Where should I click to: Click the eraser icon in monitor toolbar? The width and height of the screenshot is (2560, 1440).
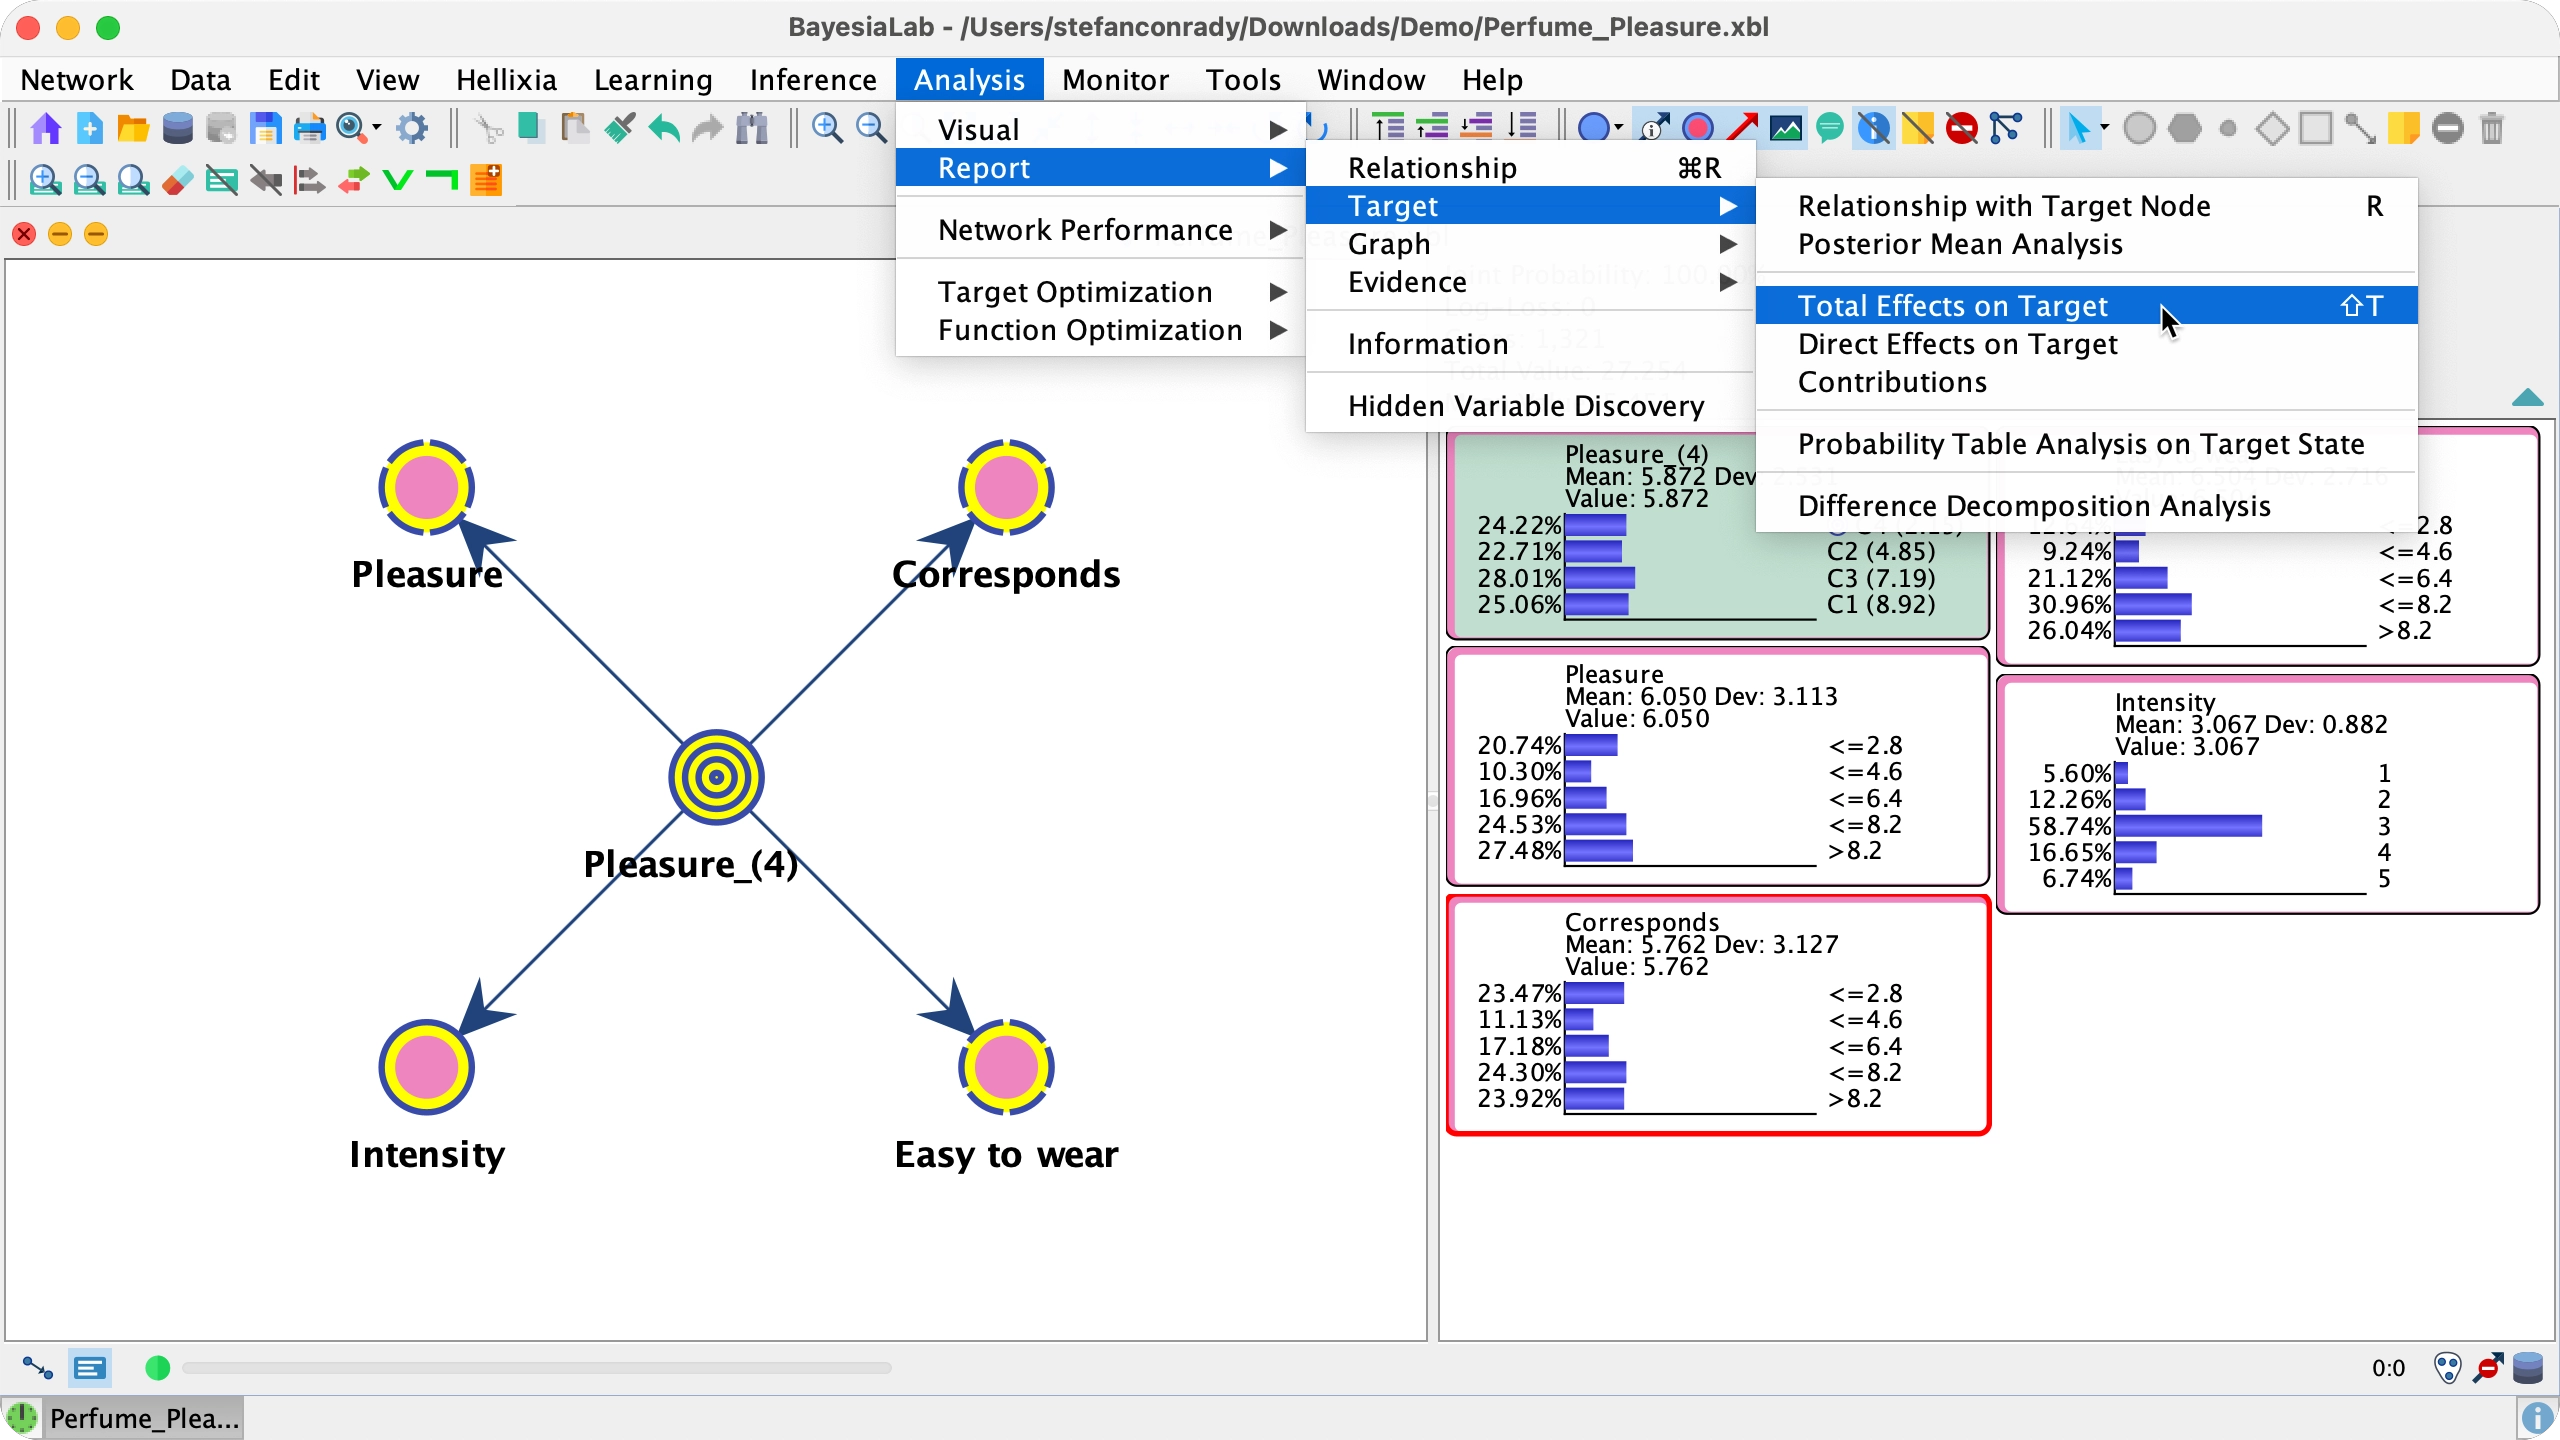click(x=177, y=181)
